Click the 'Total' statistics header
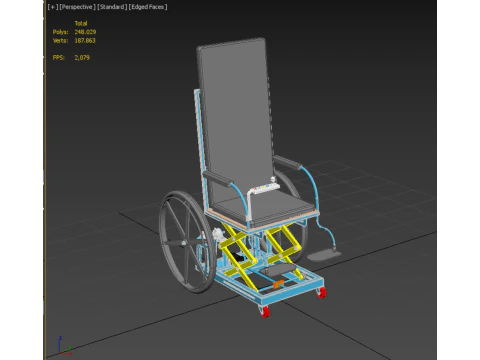 (81, 23)
